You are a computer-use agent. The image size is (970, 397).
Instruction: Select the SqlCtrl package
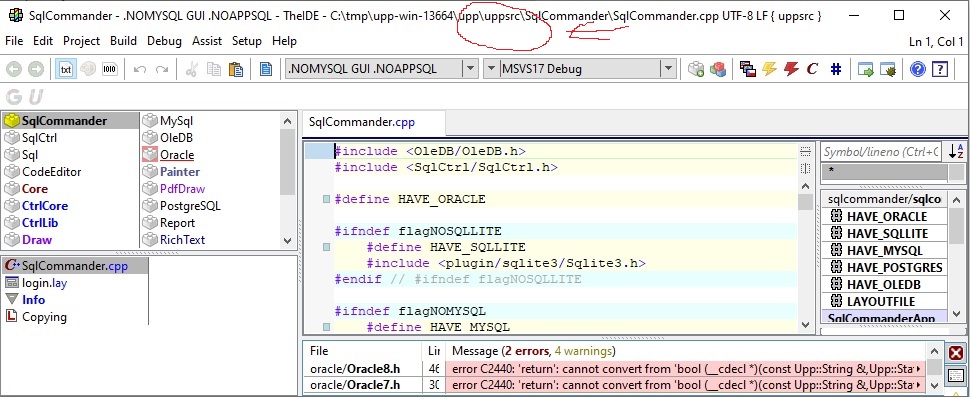(71, 138)
